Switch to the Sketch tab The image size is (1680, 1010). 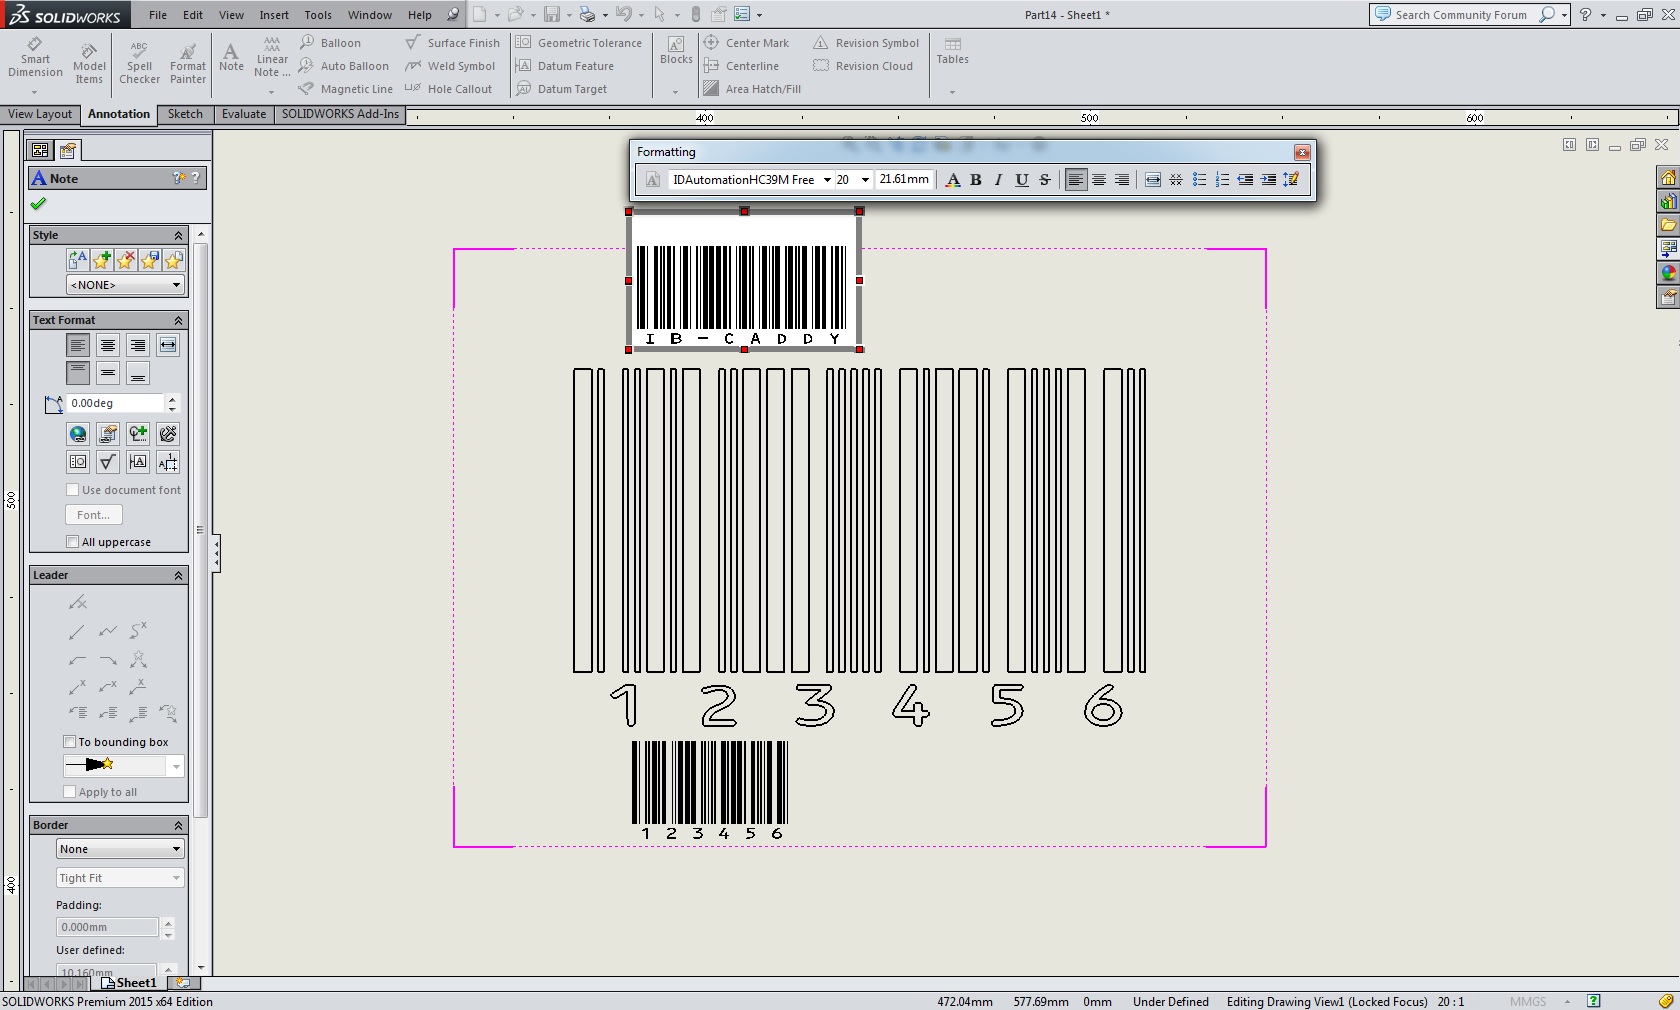[x=185, y=114]
